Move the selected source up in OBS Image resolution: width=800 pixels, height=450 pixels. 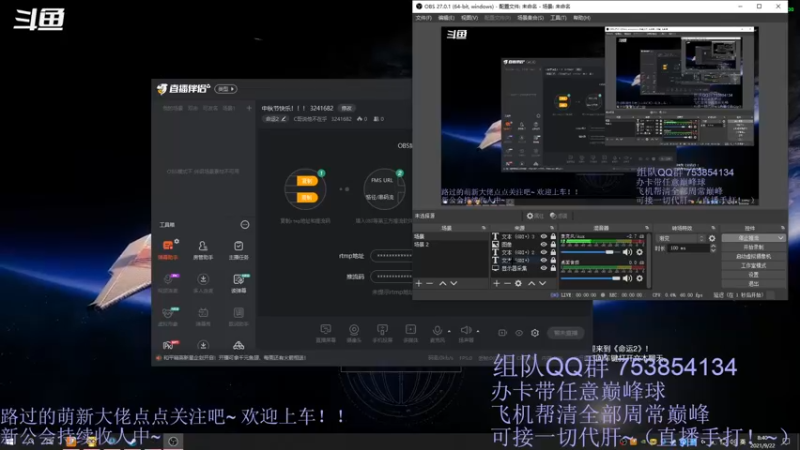531,283
